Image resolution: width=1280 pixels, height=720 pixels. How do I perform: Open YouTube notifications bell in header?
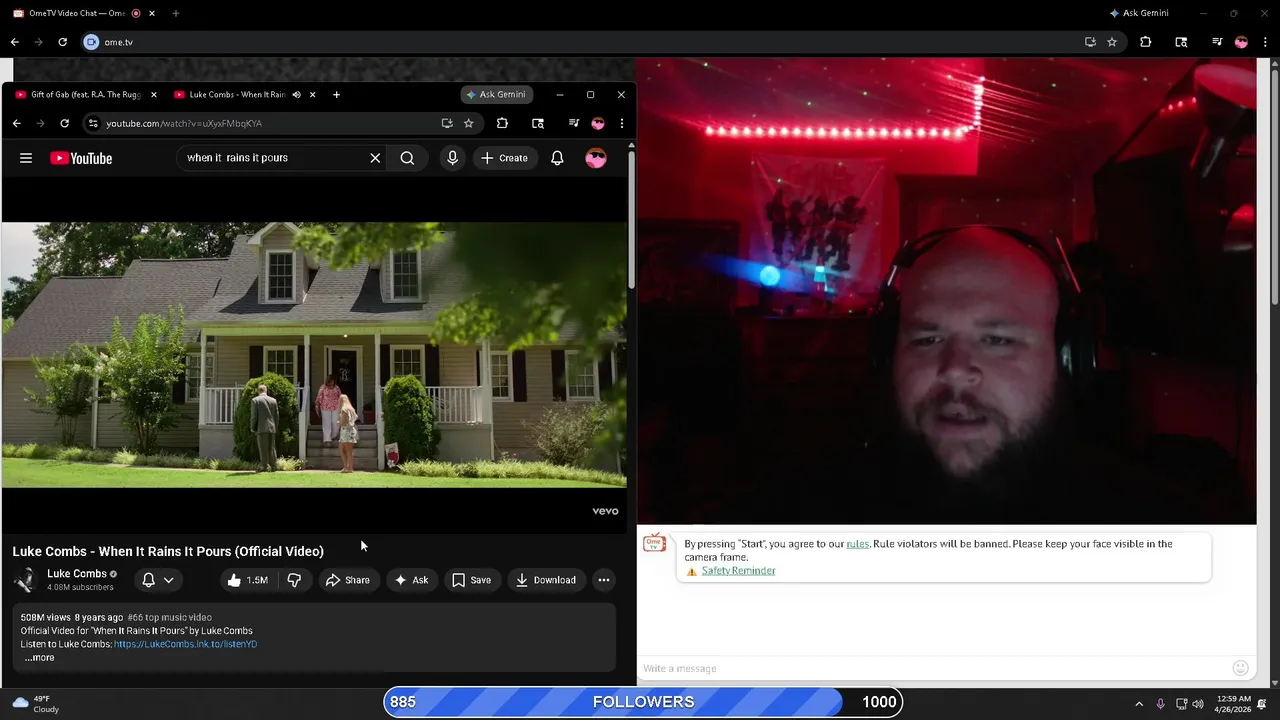click(x=557, y=158)
